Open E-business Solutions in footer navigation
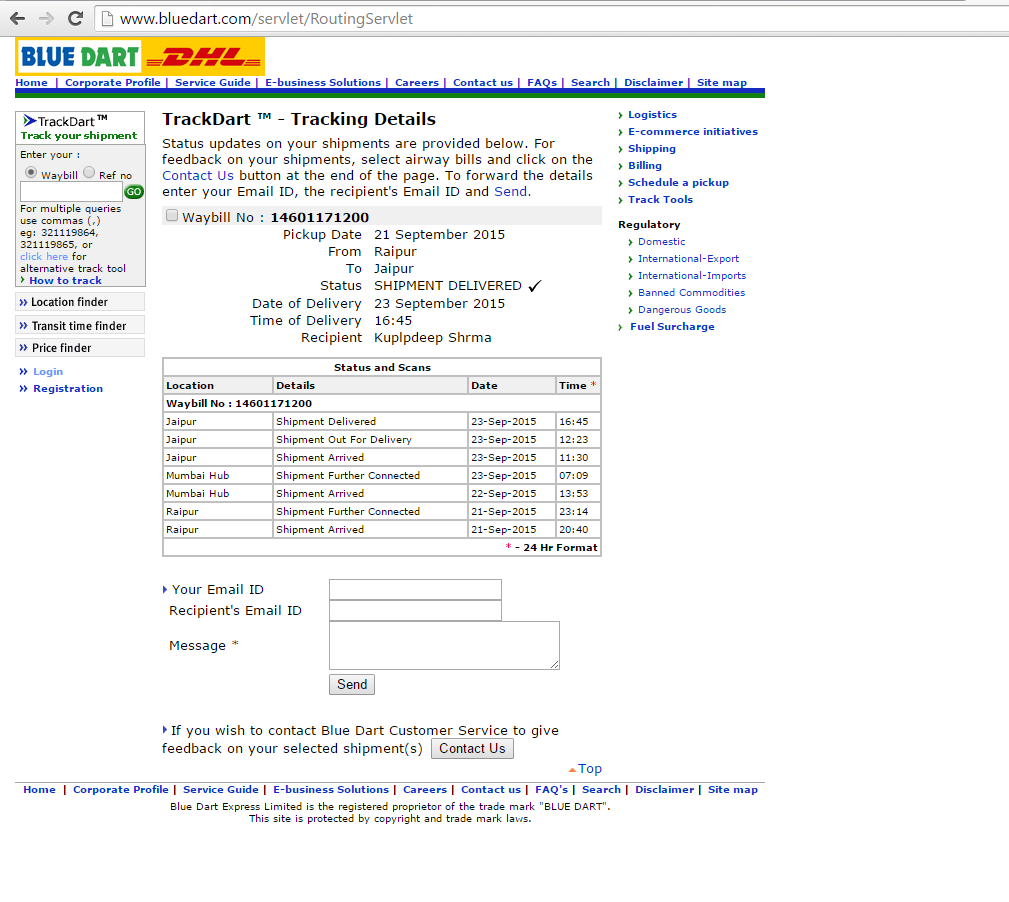 click(x=331, y=789)
